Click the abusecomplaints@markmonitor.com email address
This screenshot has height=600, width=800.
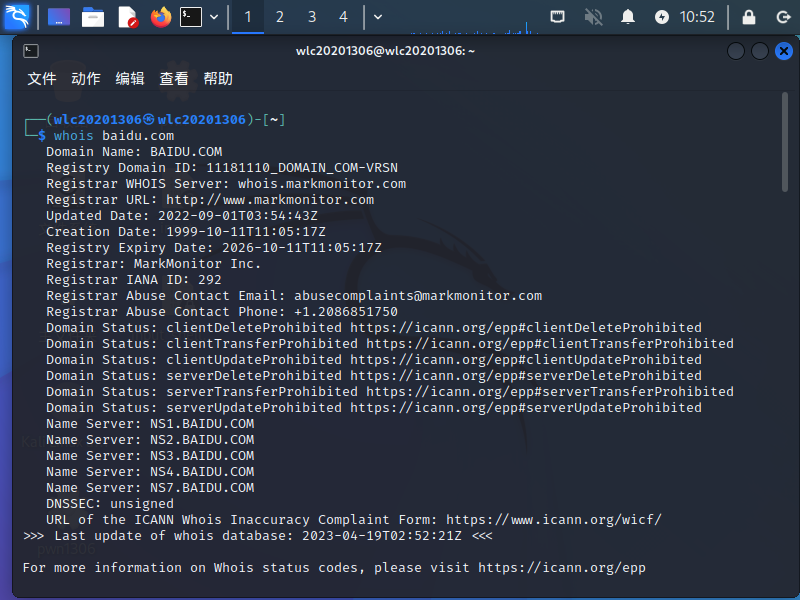(x=418, y=295)
